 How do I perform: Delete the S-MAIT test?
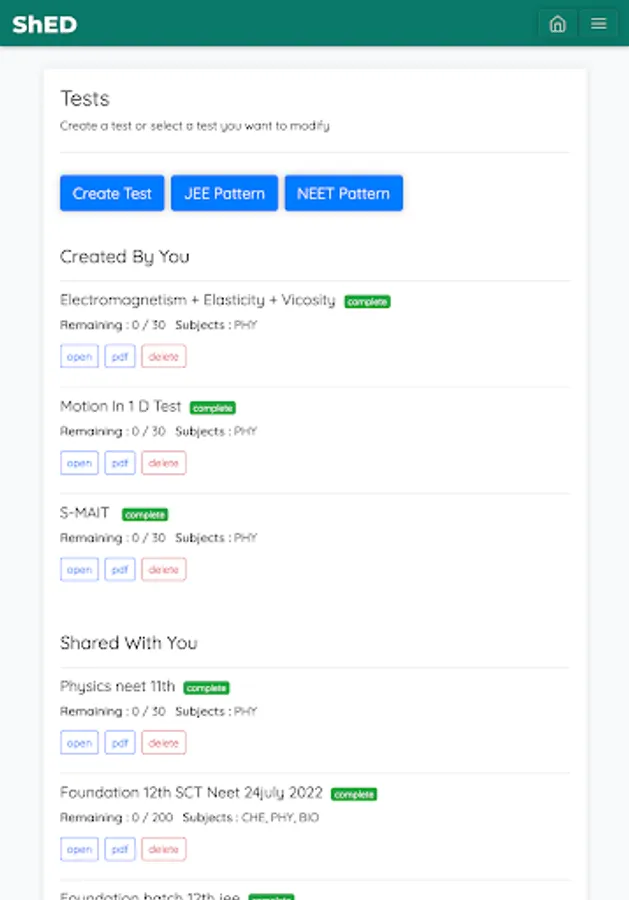click(163, 569)
